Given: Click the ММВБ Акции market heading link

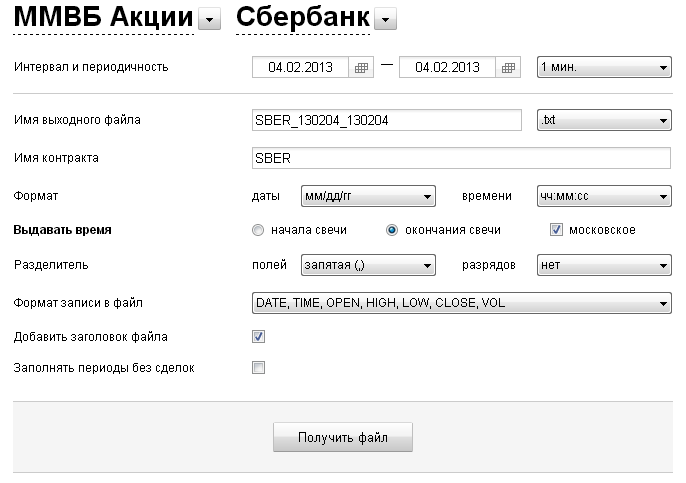Looking at the screenshot, I should 103,18.
